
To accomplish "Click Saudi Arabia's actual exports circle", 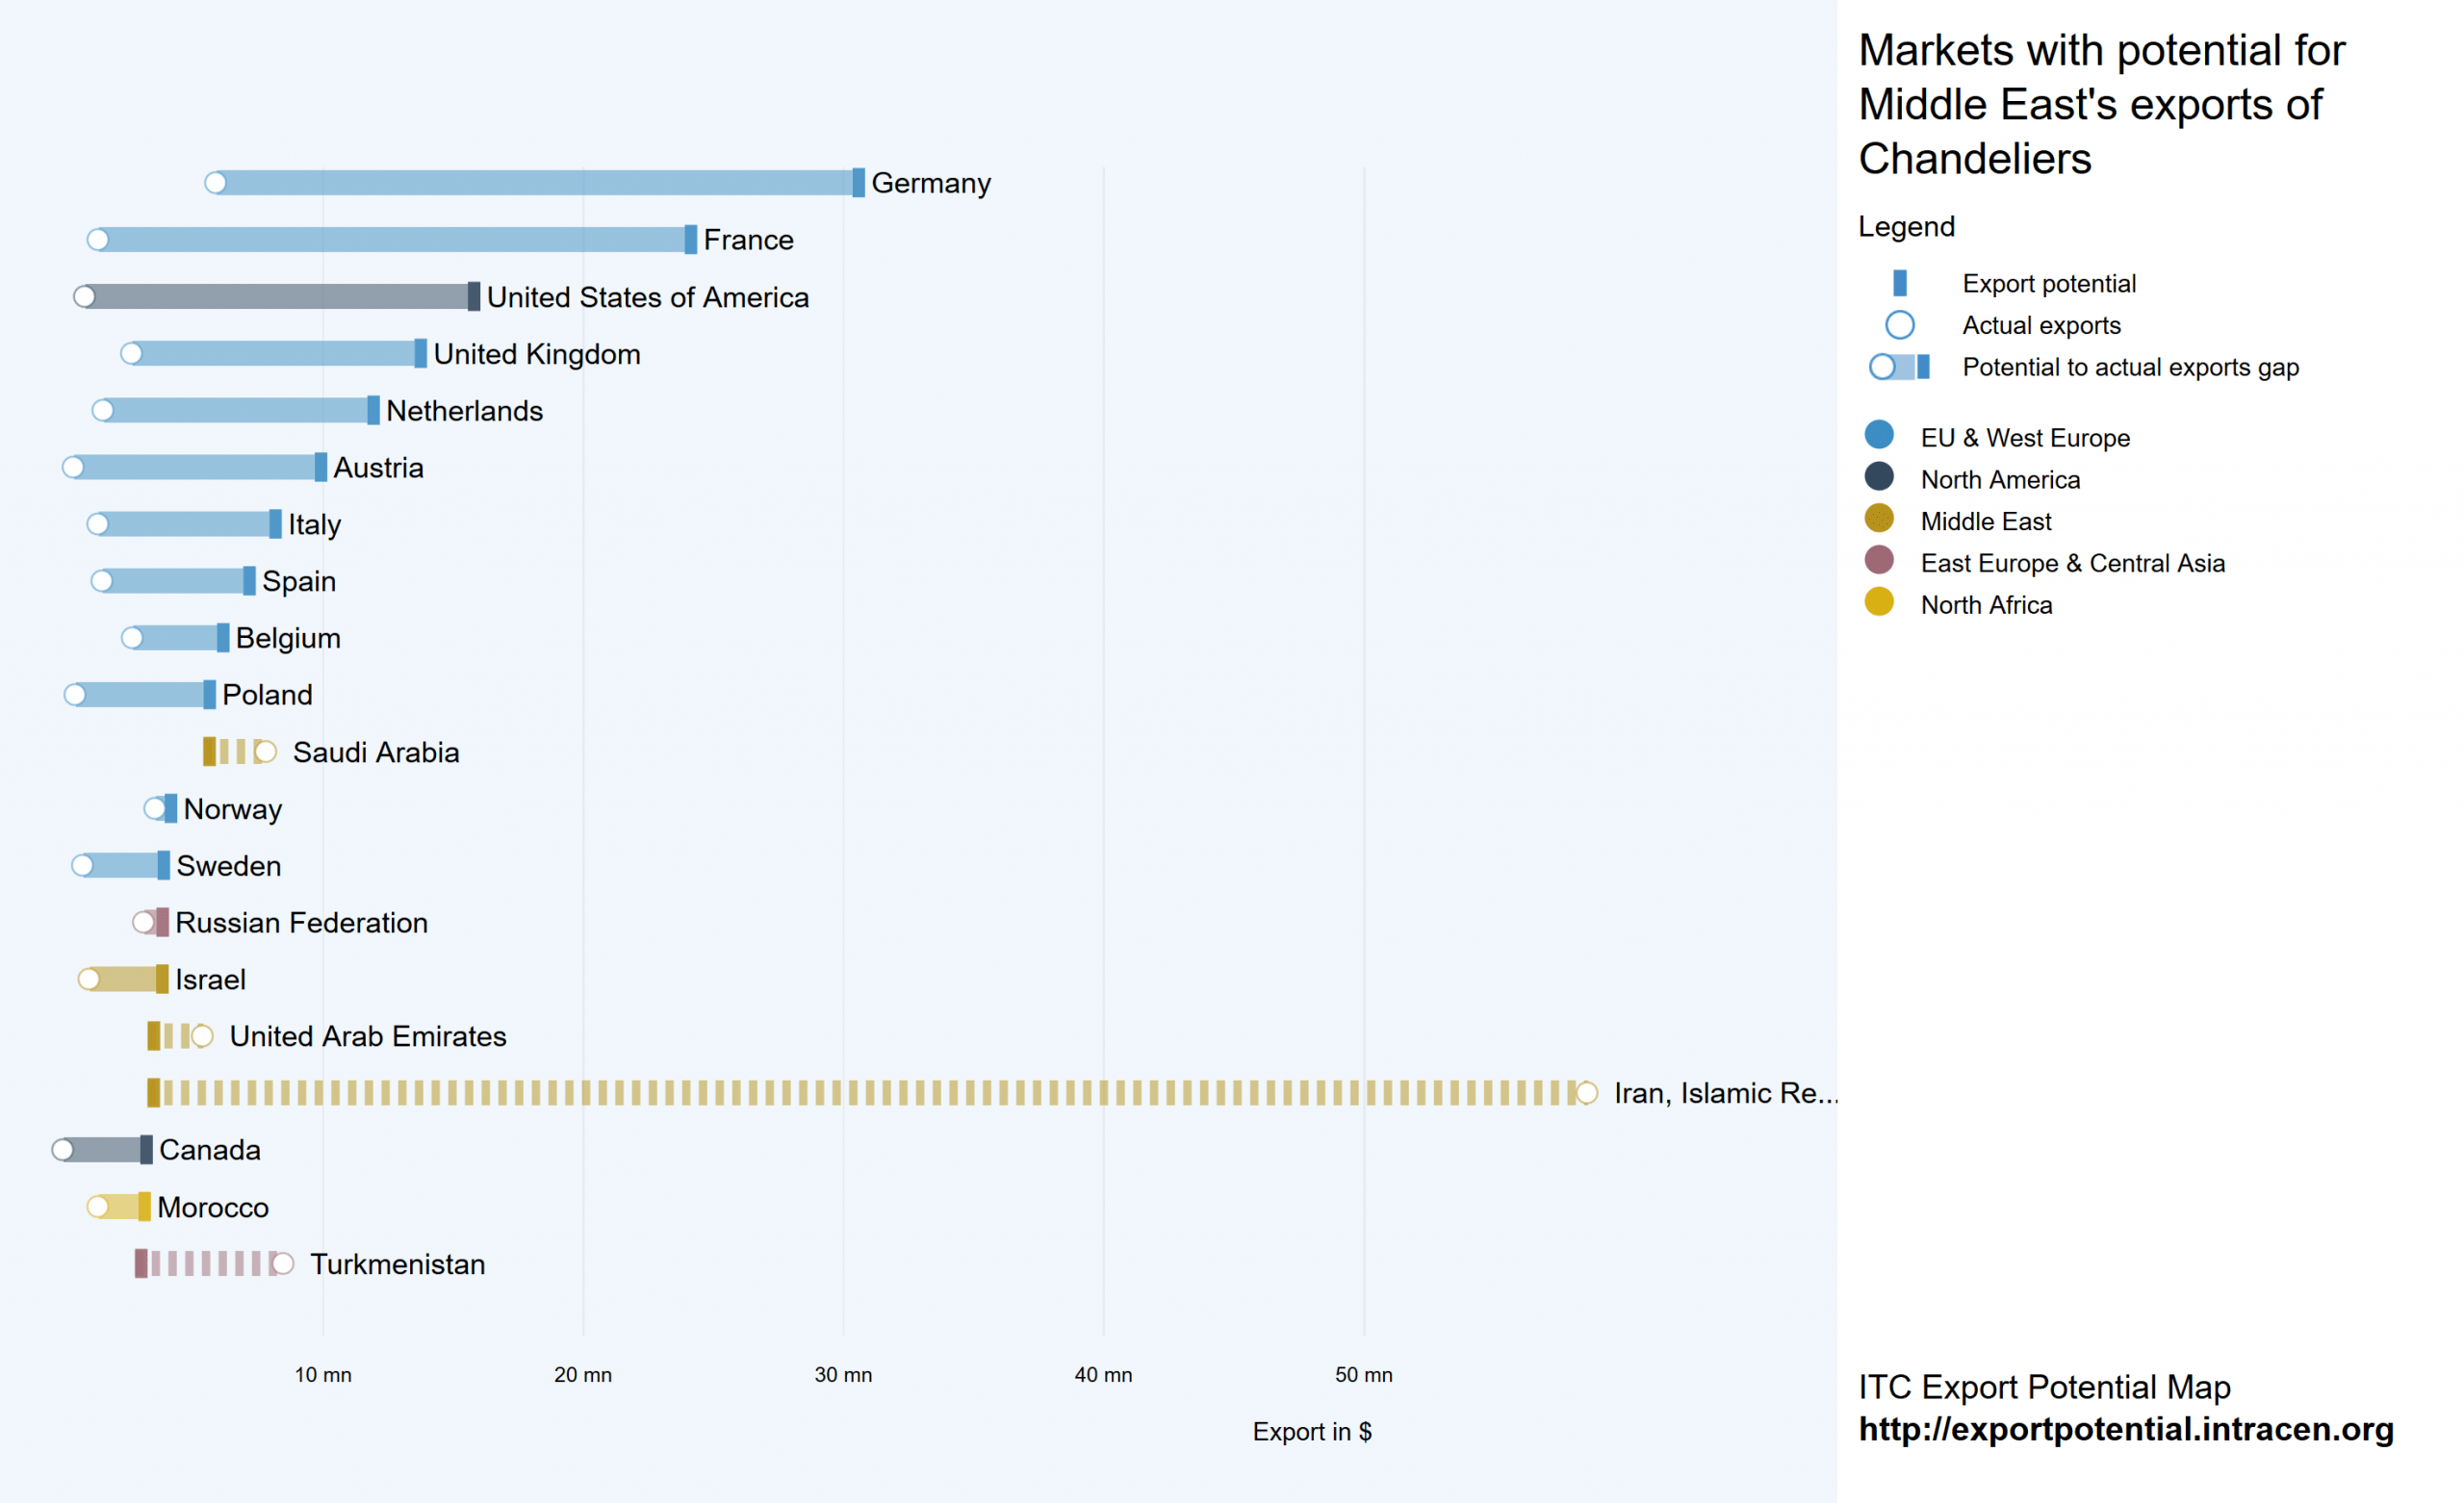I will pos(265,752).
